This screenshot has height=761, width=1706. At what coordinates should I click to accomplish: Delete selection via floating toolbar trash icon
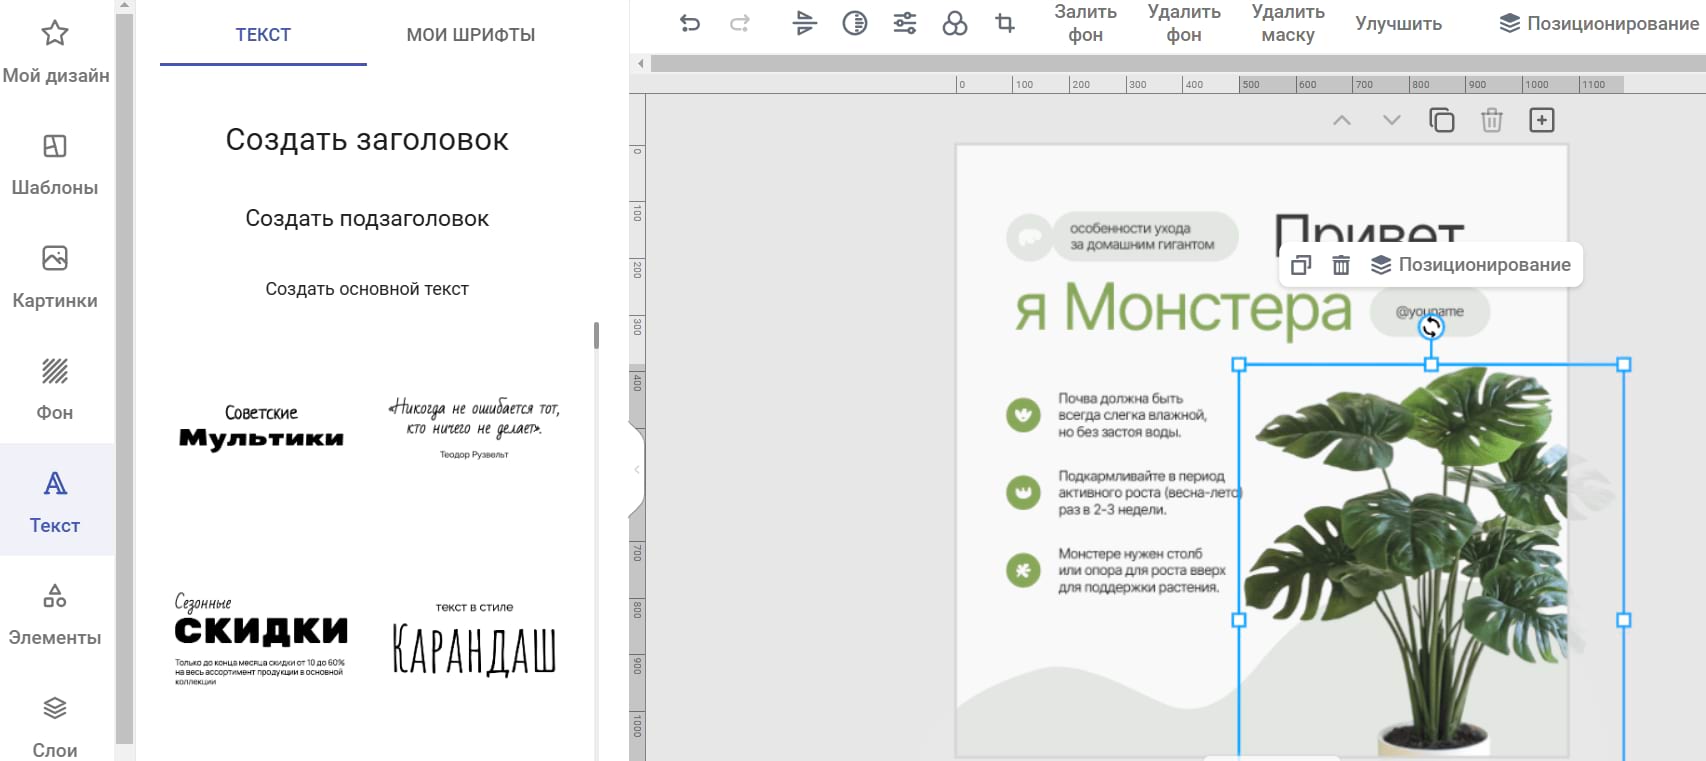coord(1341,265)
